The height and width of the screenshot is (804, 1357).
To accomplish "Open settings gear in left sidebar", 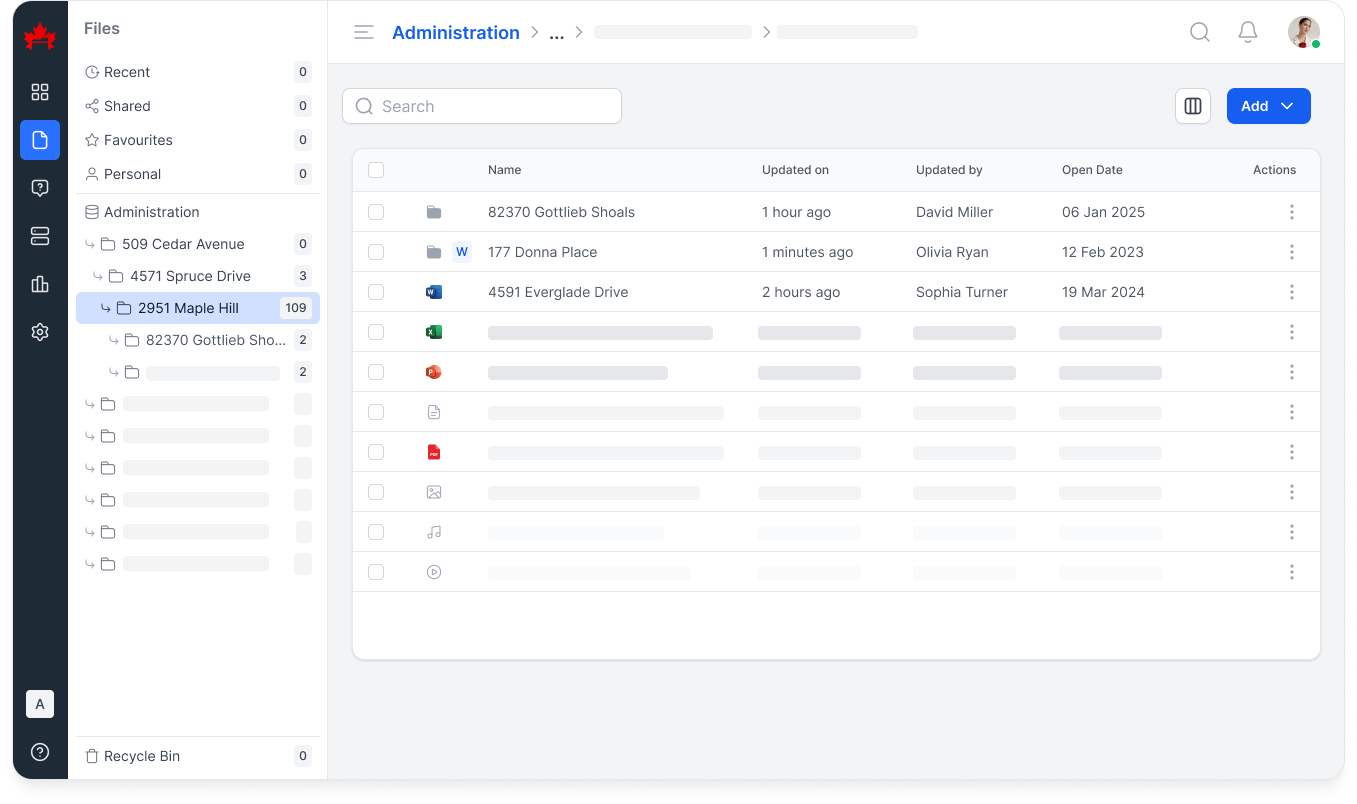I will point(40,332).
